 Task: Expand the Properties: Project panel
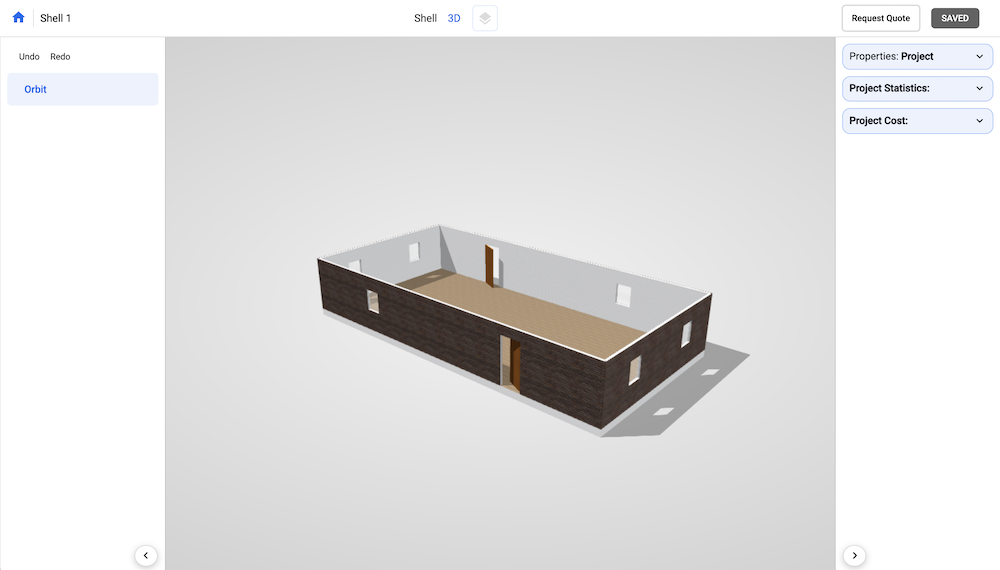pos(917,56)
